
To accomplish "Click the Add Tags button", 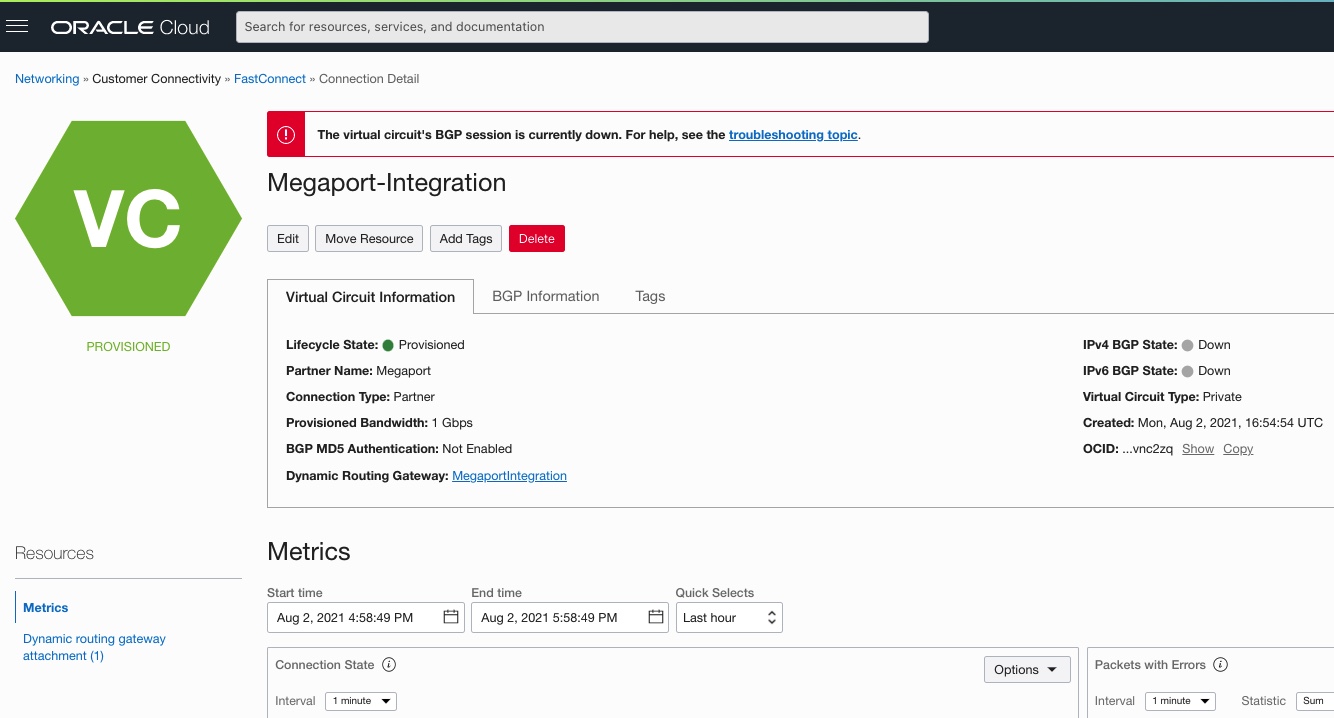I will click(x=466, y=239).
